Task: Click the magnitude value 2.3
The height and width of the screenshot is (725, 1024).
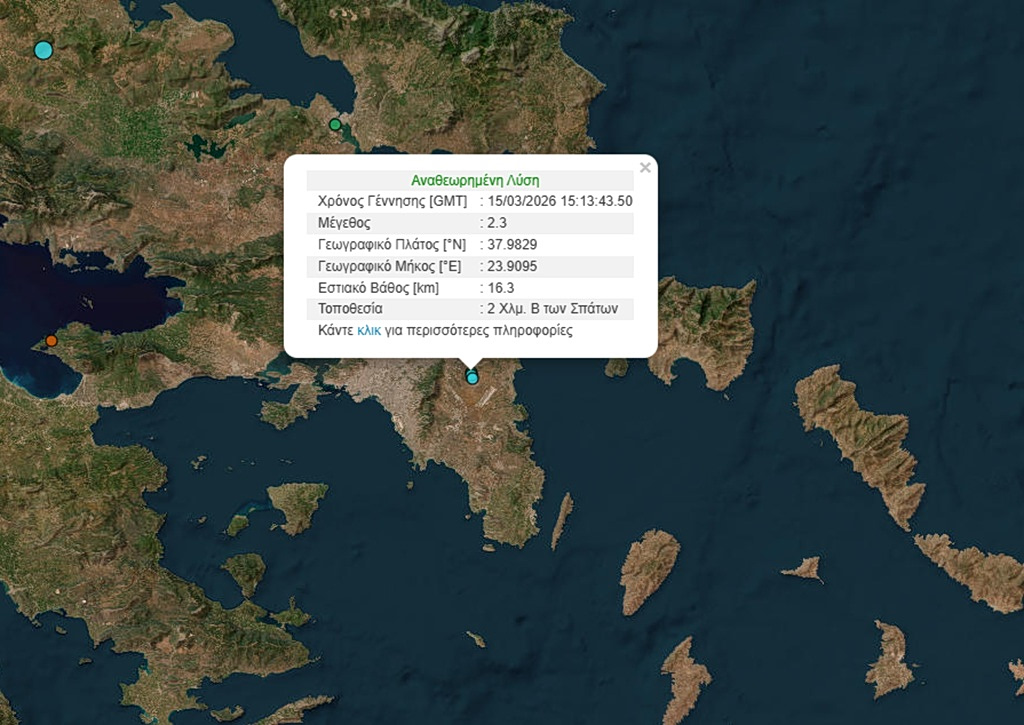Action: [x=497, y=223]
